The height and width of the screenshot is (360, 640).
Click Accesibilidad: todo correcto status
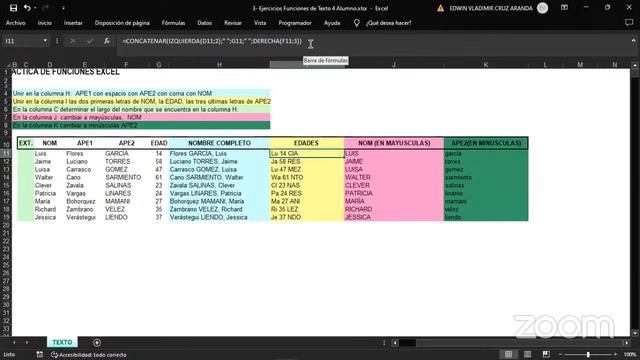click(89, 355)
